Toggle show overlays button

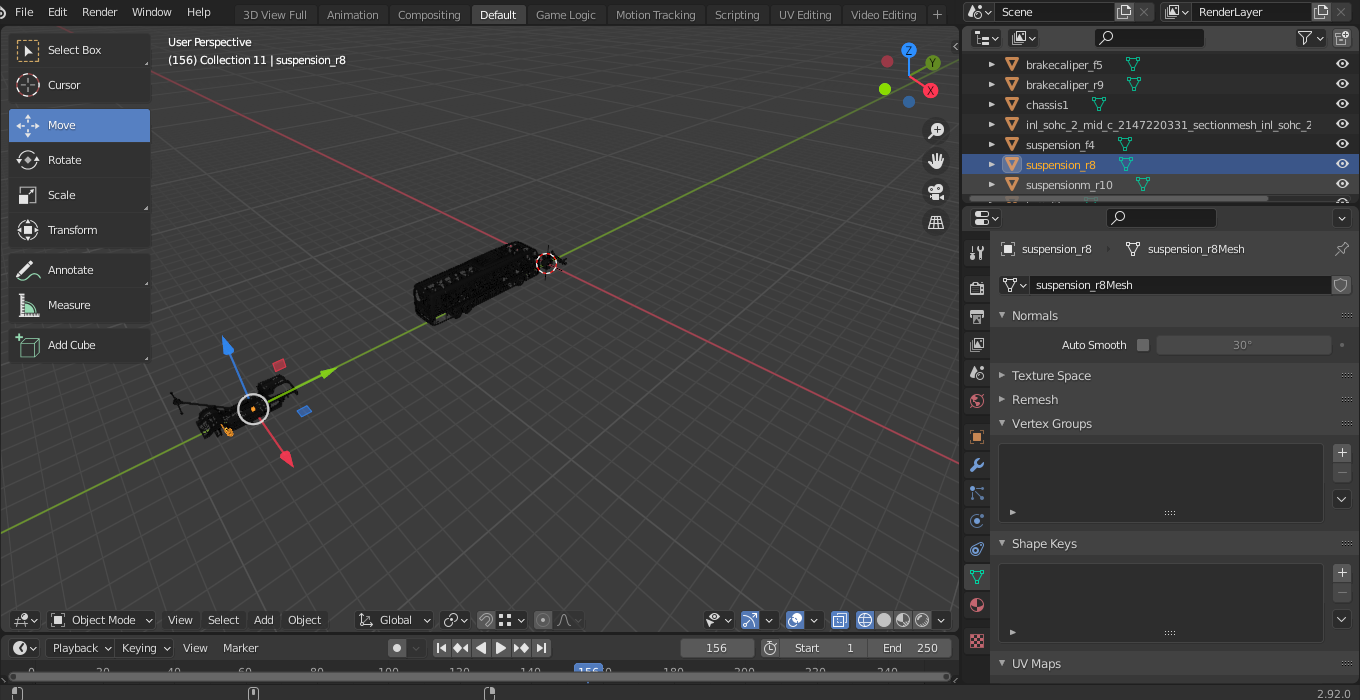[x=795, y=620]
